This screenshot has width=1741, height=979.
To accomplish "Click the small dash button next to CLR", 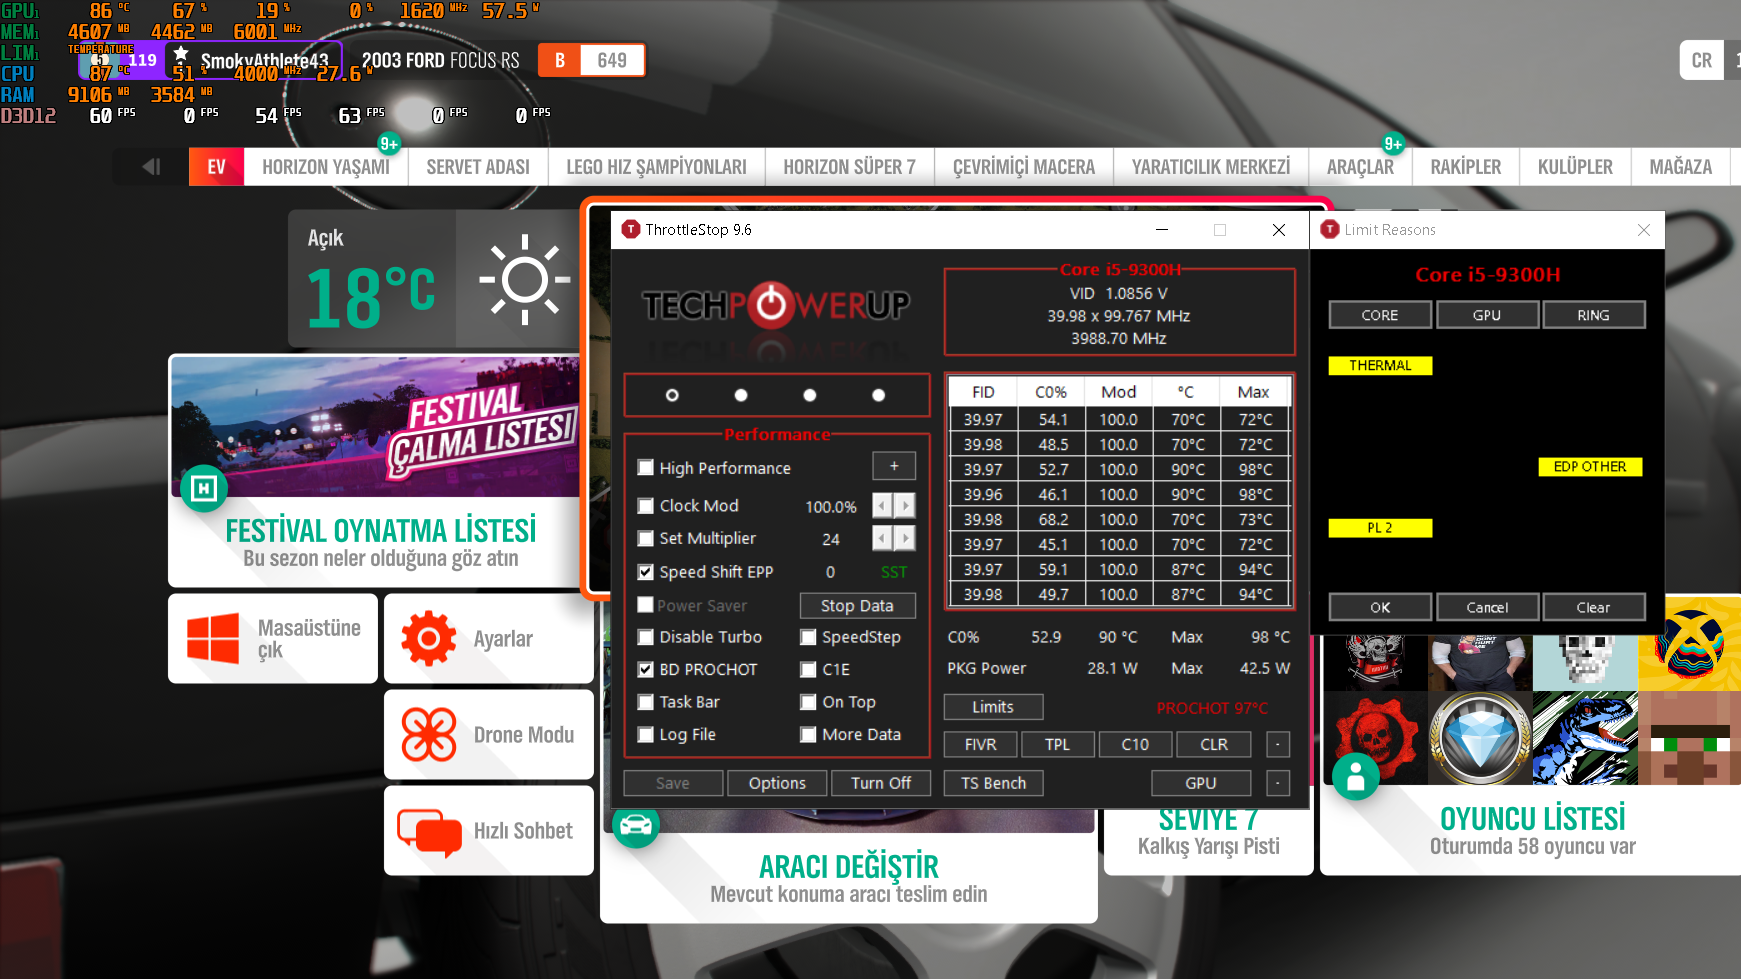I will 1278,744.
